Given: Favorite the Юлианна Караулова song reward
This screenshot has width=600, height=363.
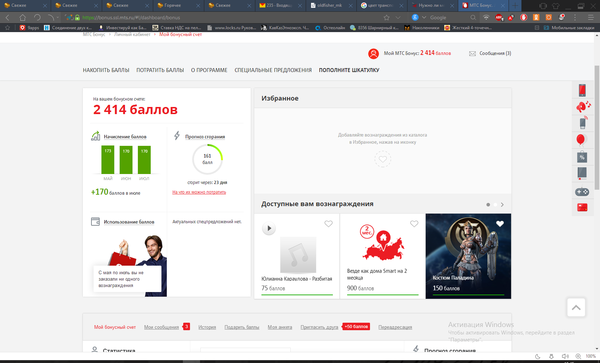Looking at the screenshot, I should tap(328, 224).
